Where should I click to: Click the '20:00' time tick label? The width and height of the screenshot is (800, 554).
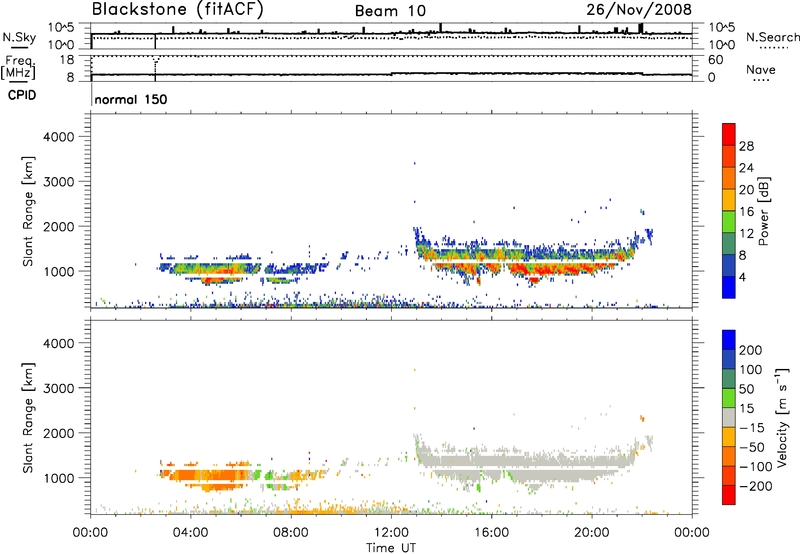click(592, 533)
